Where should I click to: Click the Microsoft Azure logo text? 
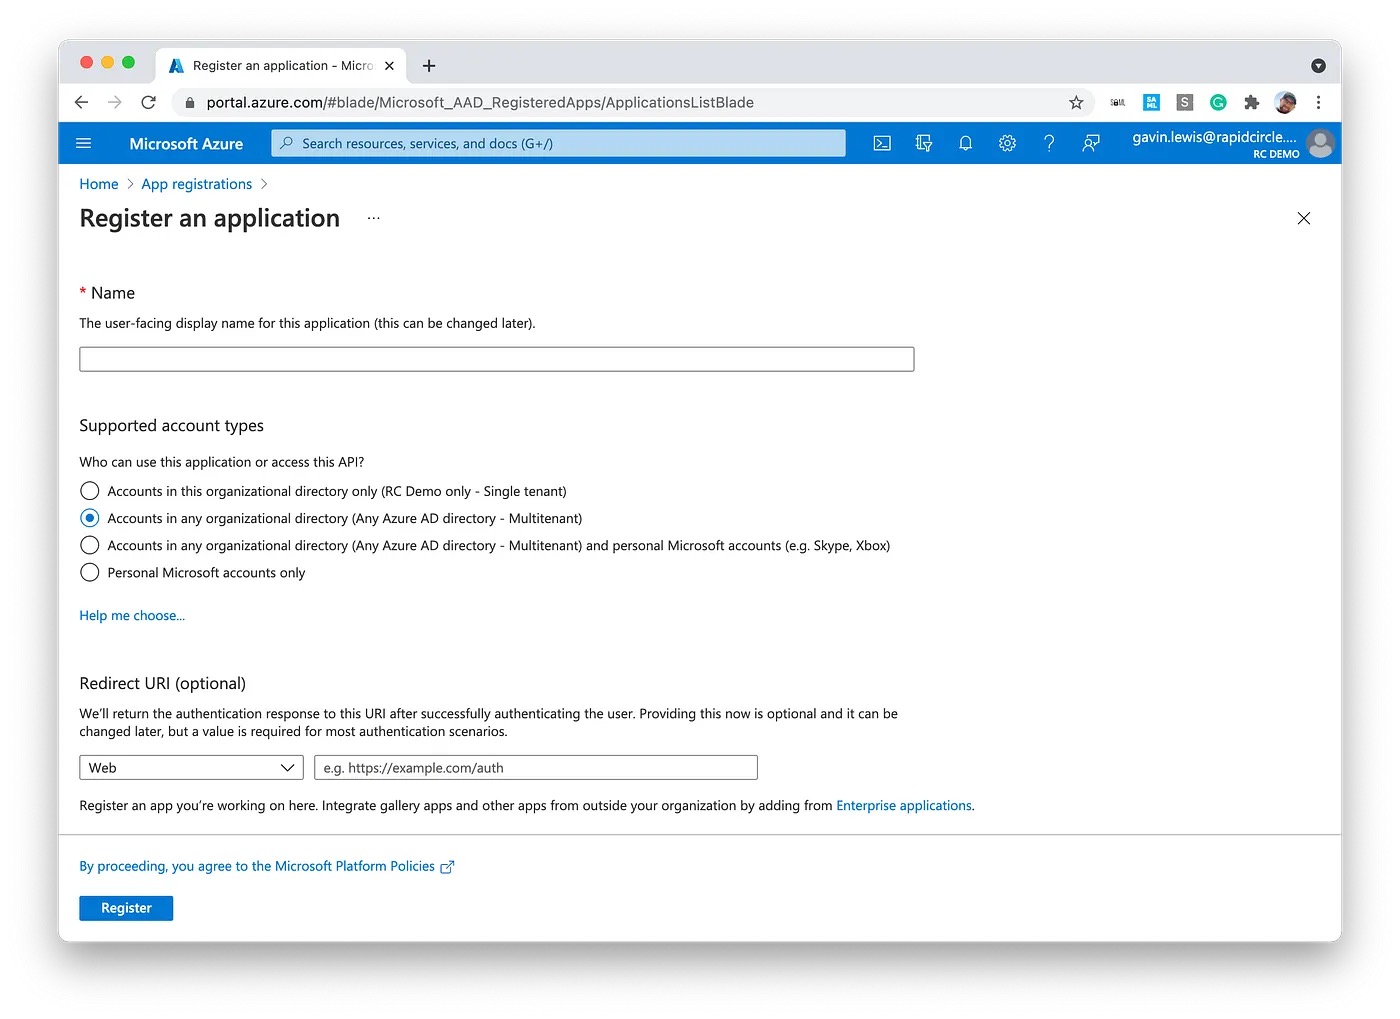[186, 144]
